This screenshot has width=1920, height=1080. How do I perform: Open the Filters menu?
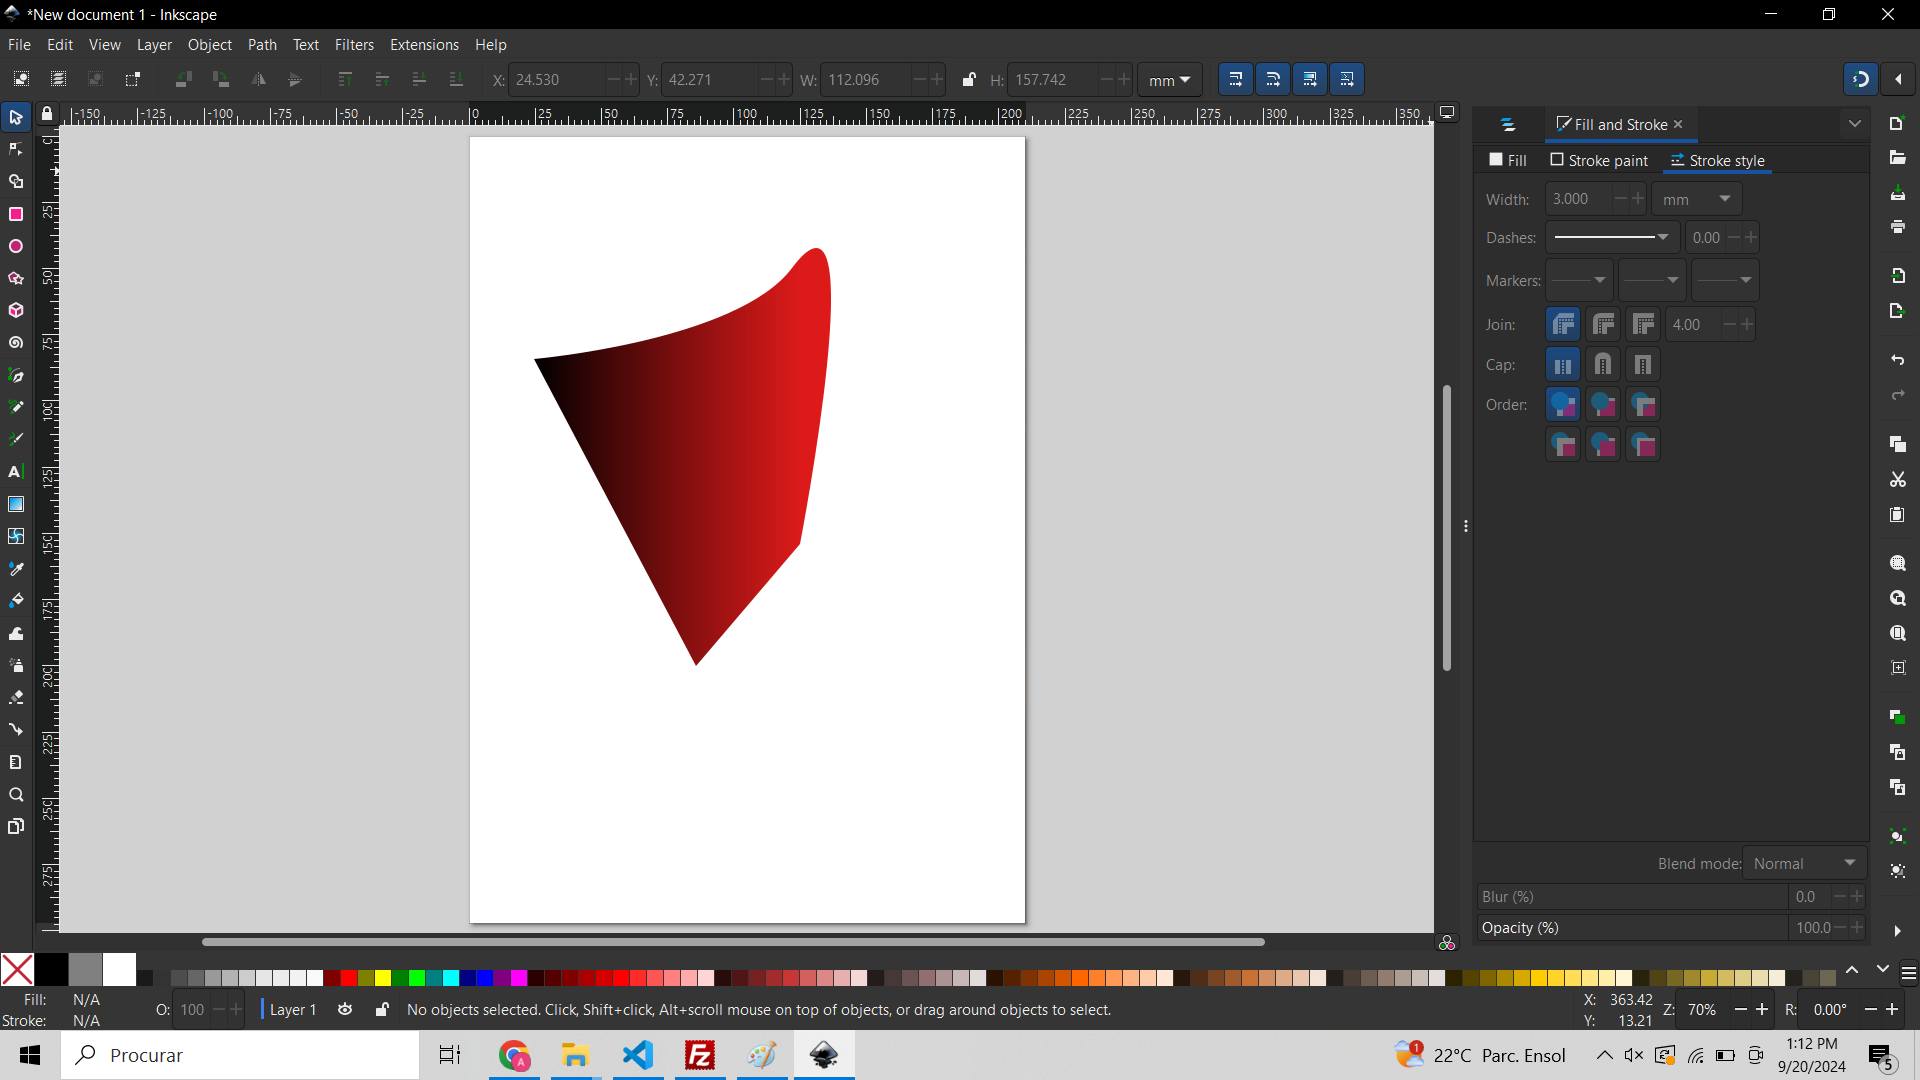(x=354, y=45)
